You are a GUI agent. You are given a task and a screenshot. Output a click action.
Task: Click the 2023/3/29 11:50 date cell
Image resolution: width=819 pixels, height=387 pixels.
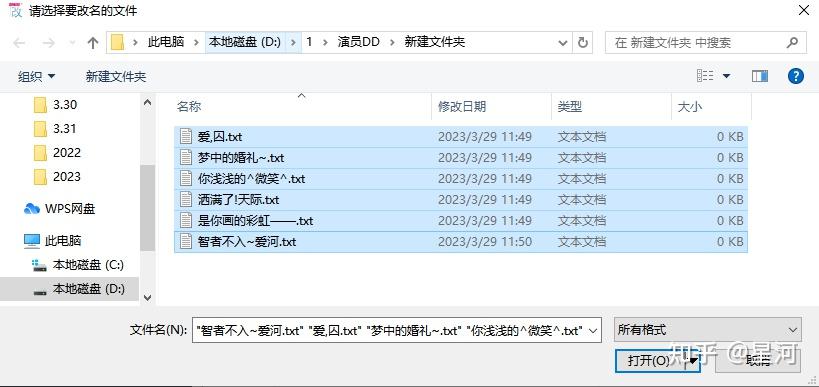(485, 242)
